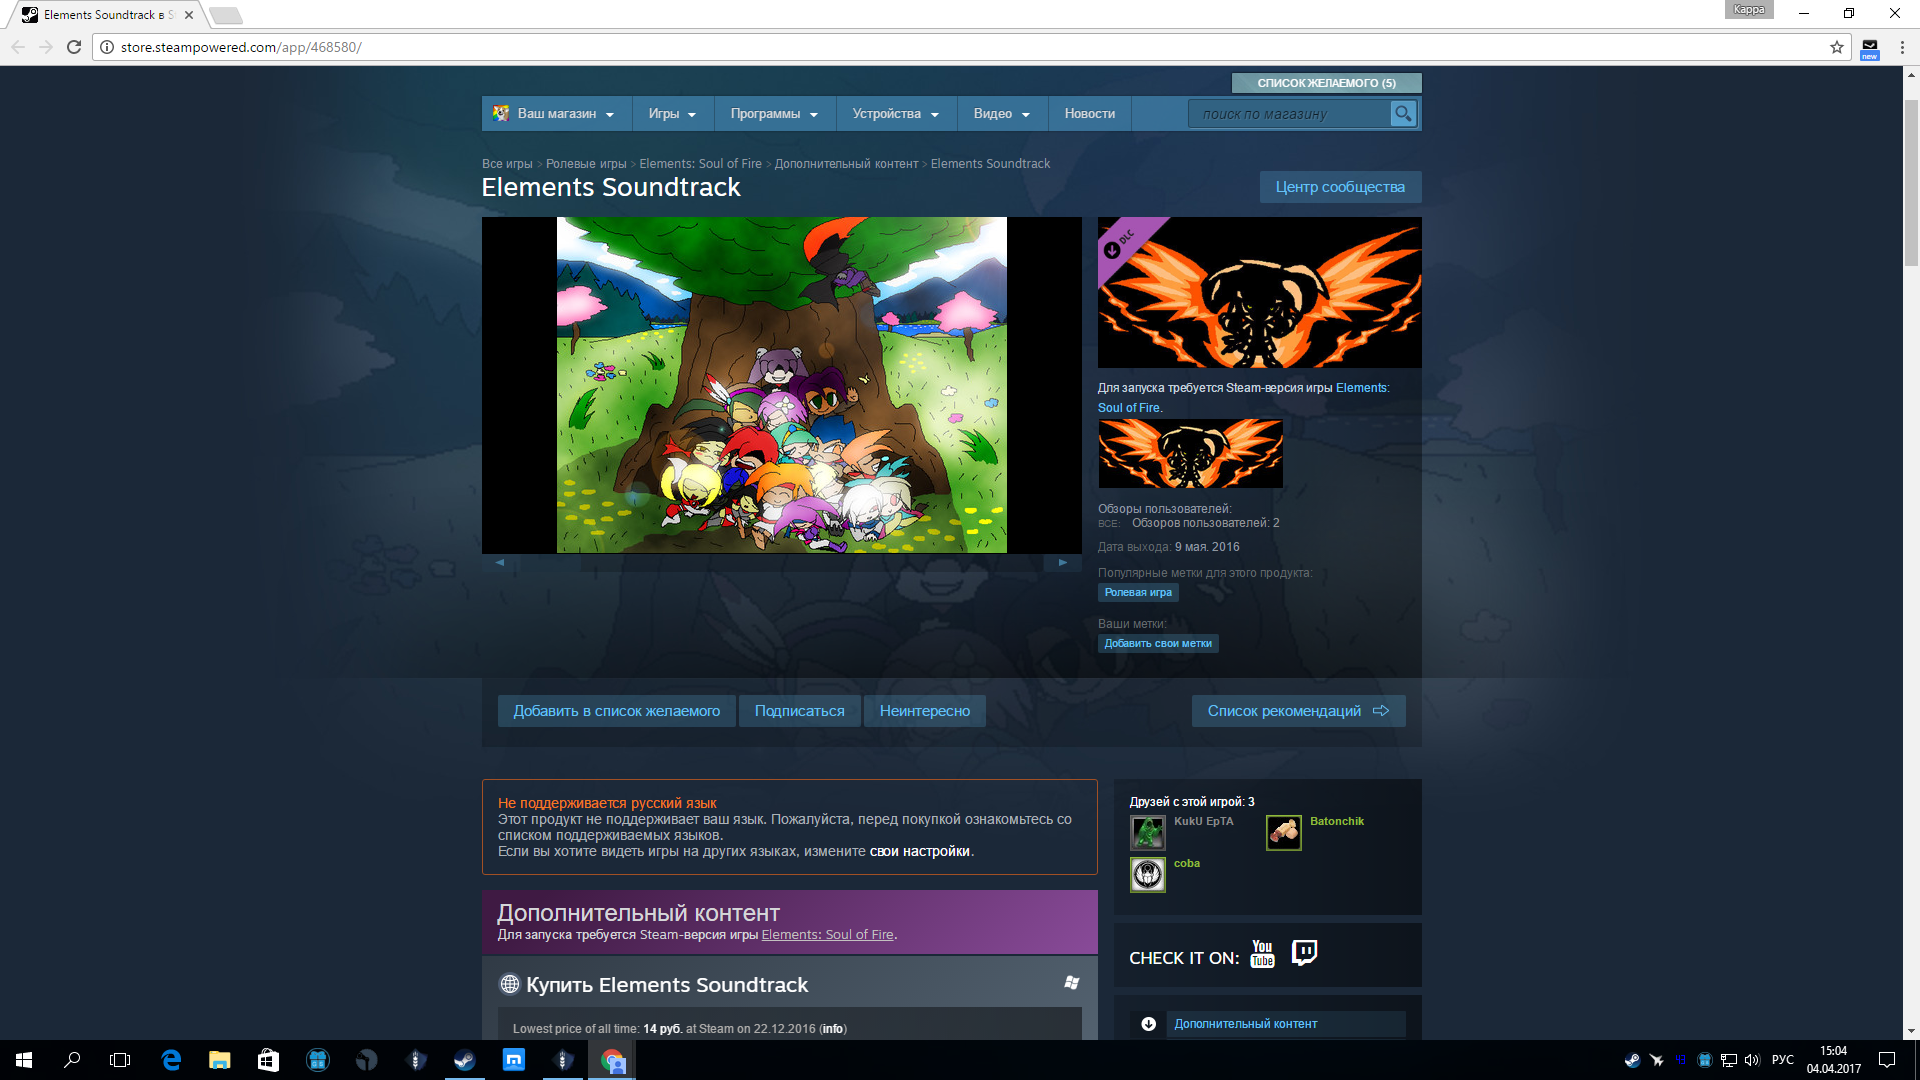Expand the Видео dropdown menu
The image size is (1920, 1080).
pyautogui.click(x=1002, y=114)
